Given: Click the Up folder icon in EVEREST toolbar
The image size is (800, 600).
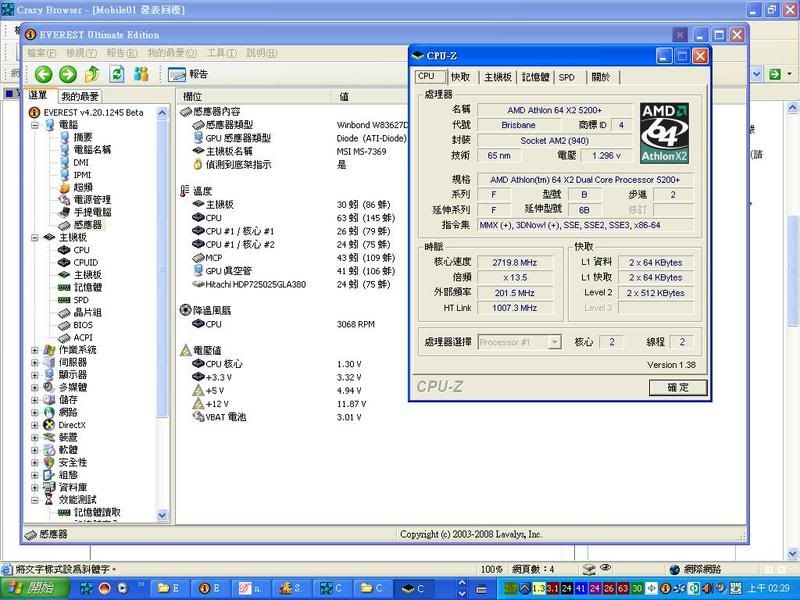Looking at the screenshot, I should pyautogui.click(x=92, y=74).
